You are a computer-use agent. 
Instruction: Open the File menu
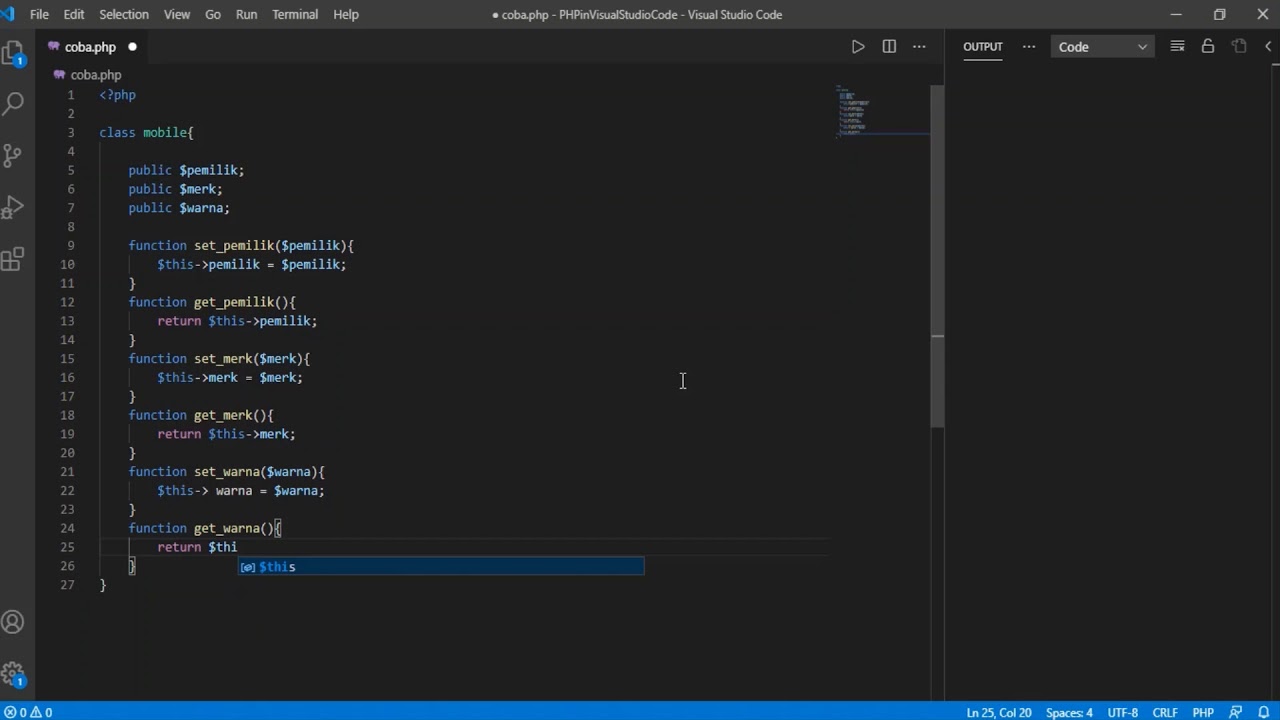pyautogui.click(x=39, y=14)
